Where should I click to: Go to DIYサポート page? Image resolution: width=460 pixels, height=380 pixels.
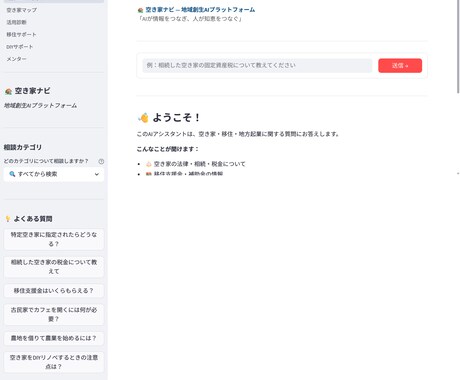[x=20, y=47]
